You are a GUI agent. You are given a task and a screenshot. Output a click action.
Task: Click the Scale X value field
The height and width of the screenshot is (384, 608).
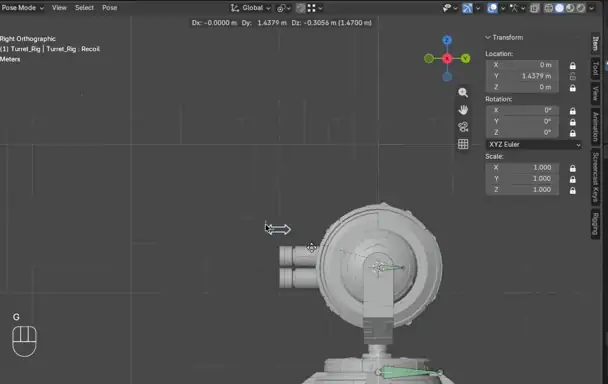pyautogui.click(x=522, y=168)
